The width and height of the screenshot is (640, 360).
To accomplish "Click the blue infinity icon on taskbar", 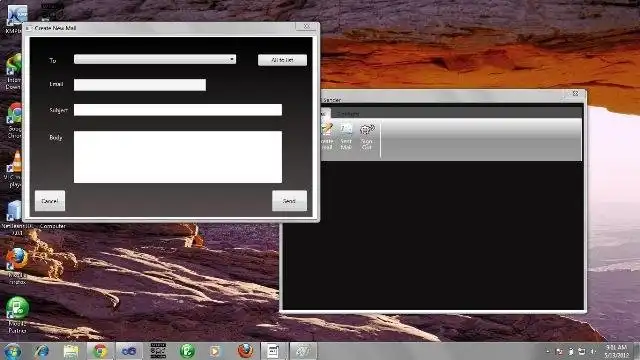I will (x=129, y=351).
